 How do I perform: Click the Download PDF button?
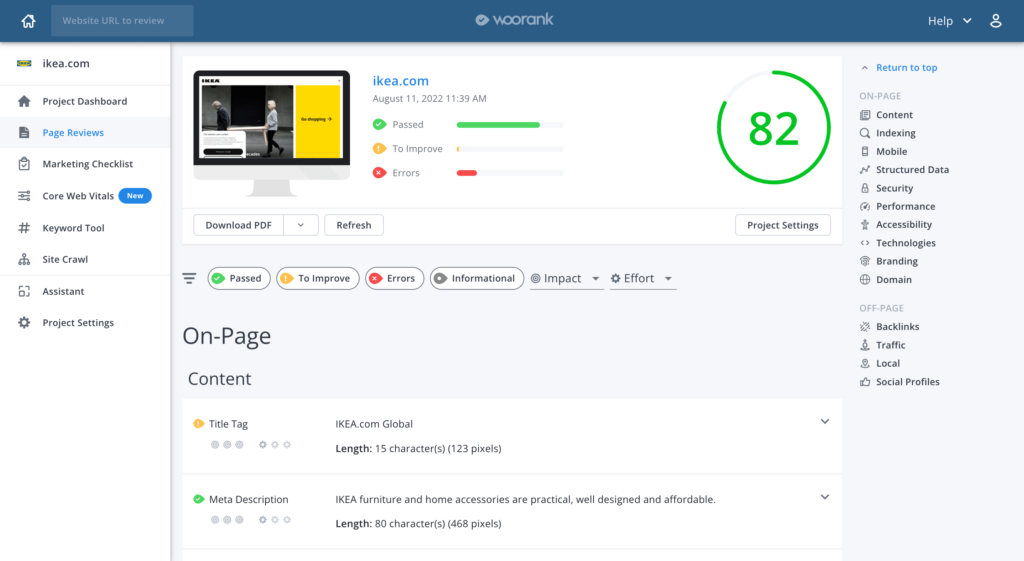coord(238,225)
